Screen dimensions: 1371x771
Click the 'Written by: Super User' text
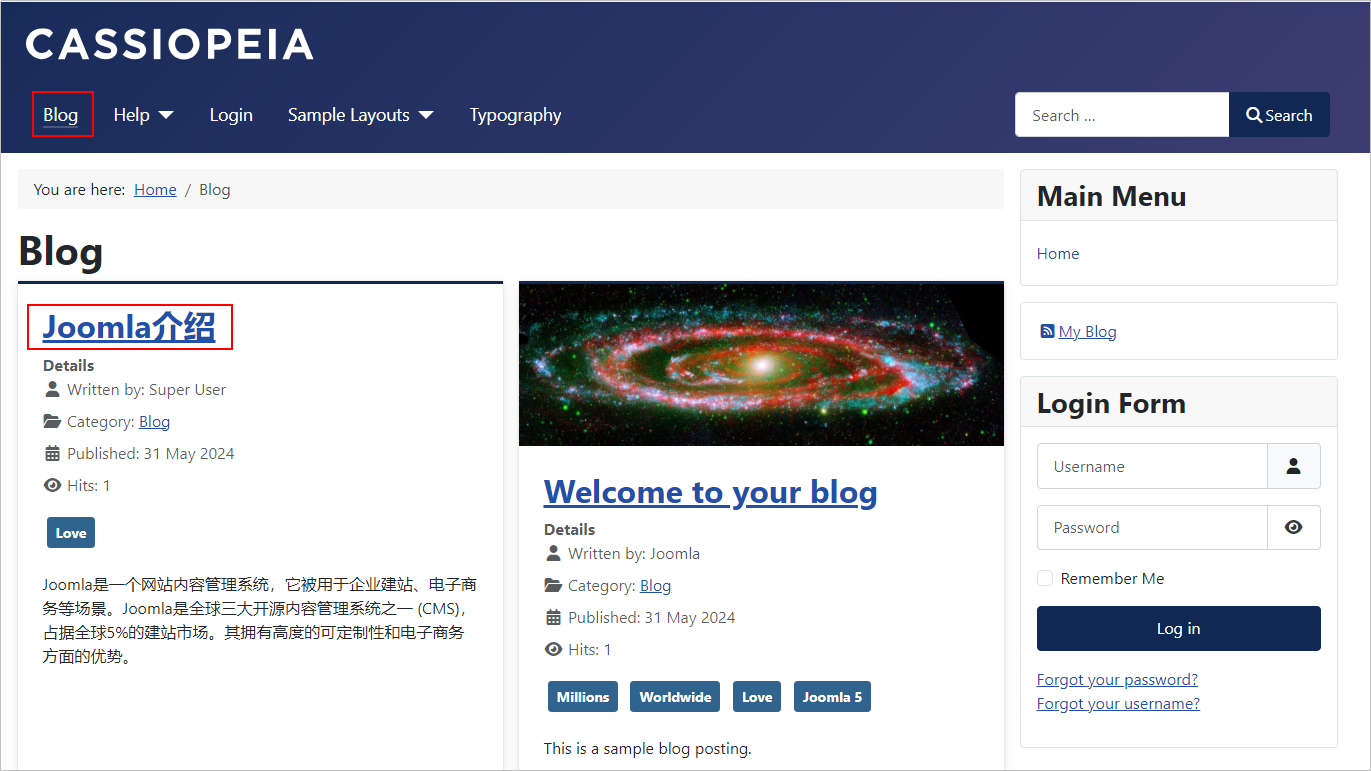pyautogui.click(x=147, y=389)
